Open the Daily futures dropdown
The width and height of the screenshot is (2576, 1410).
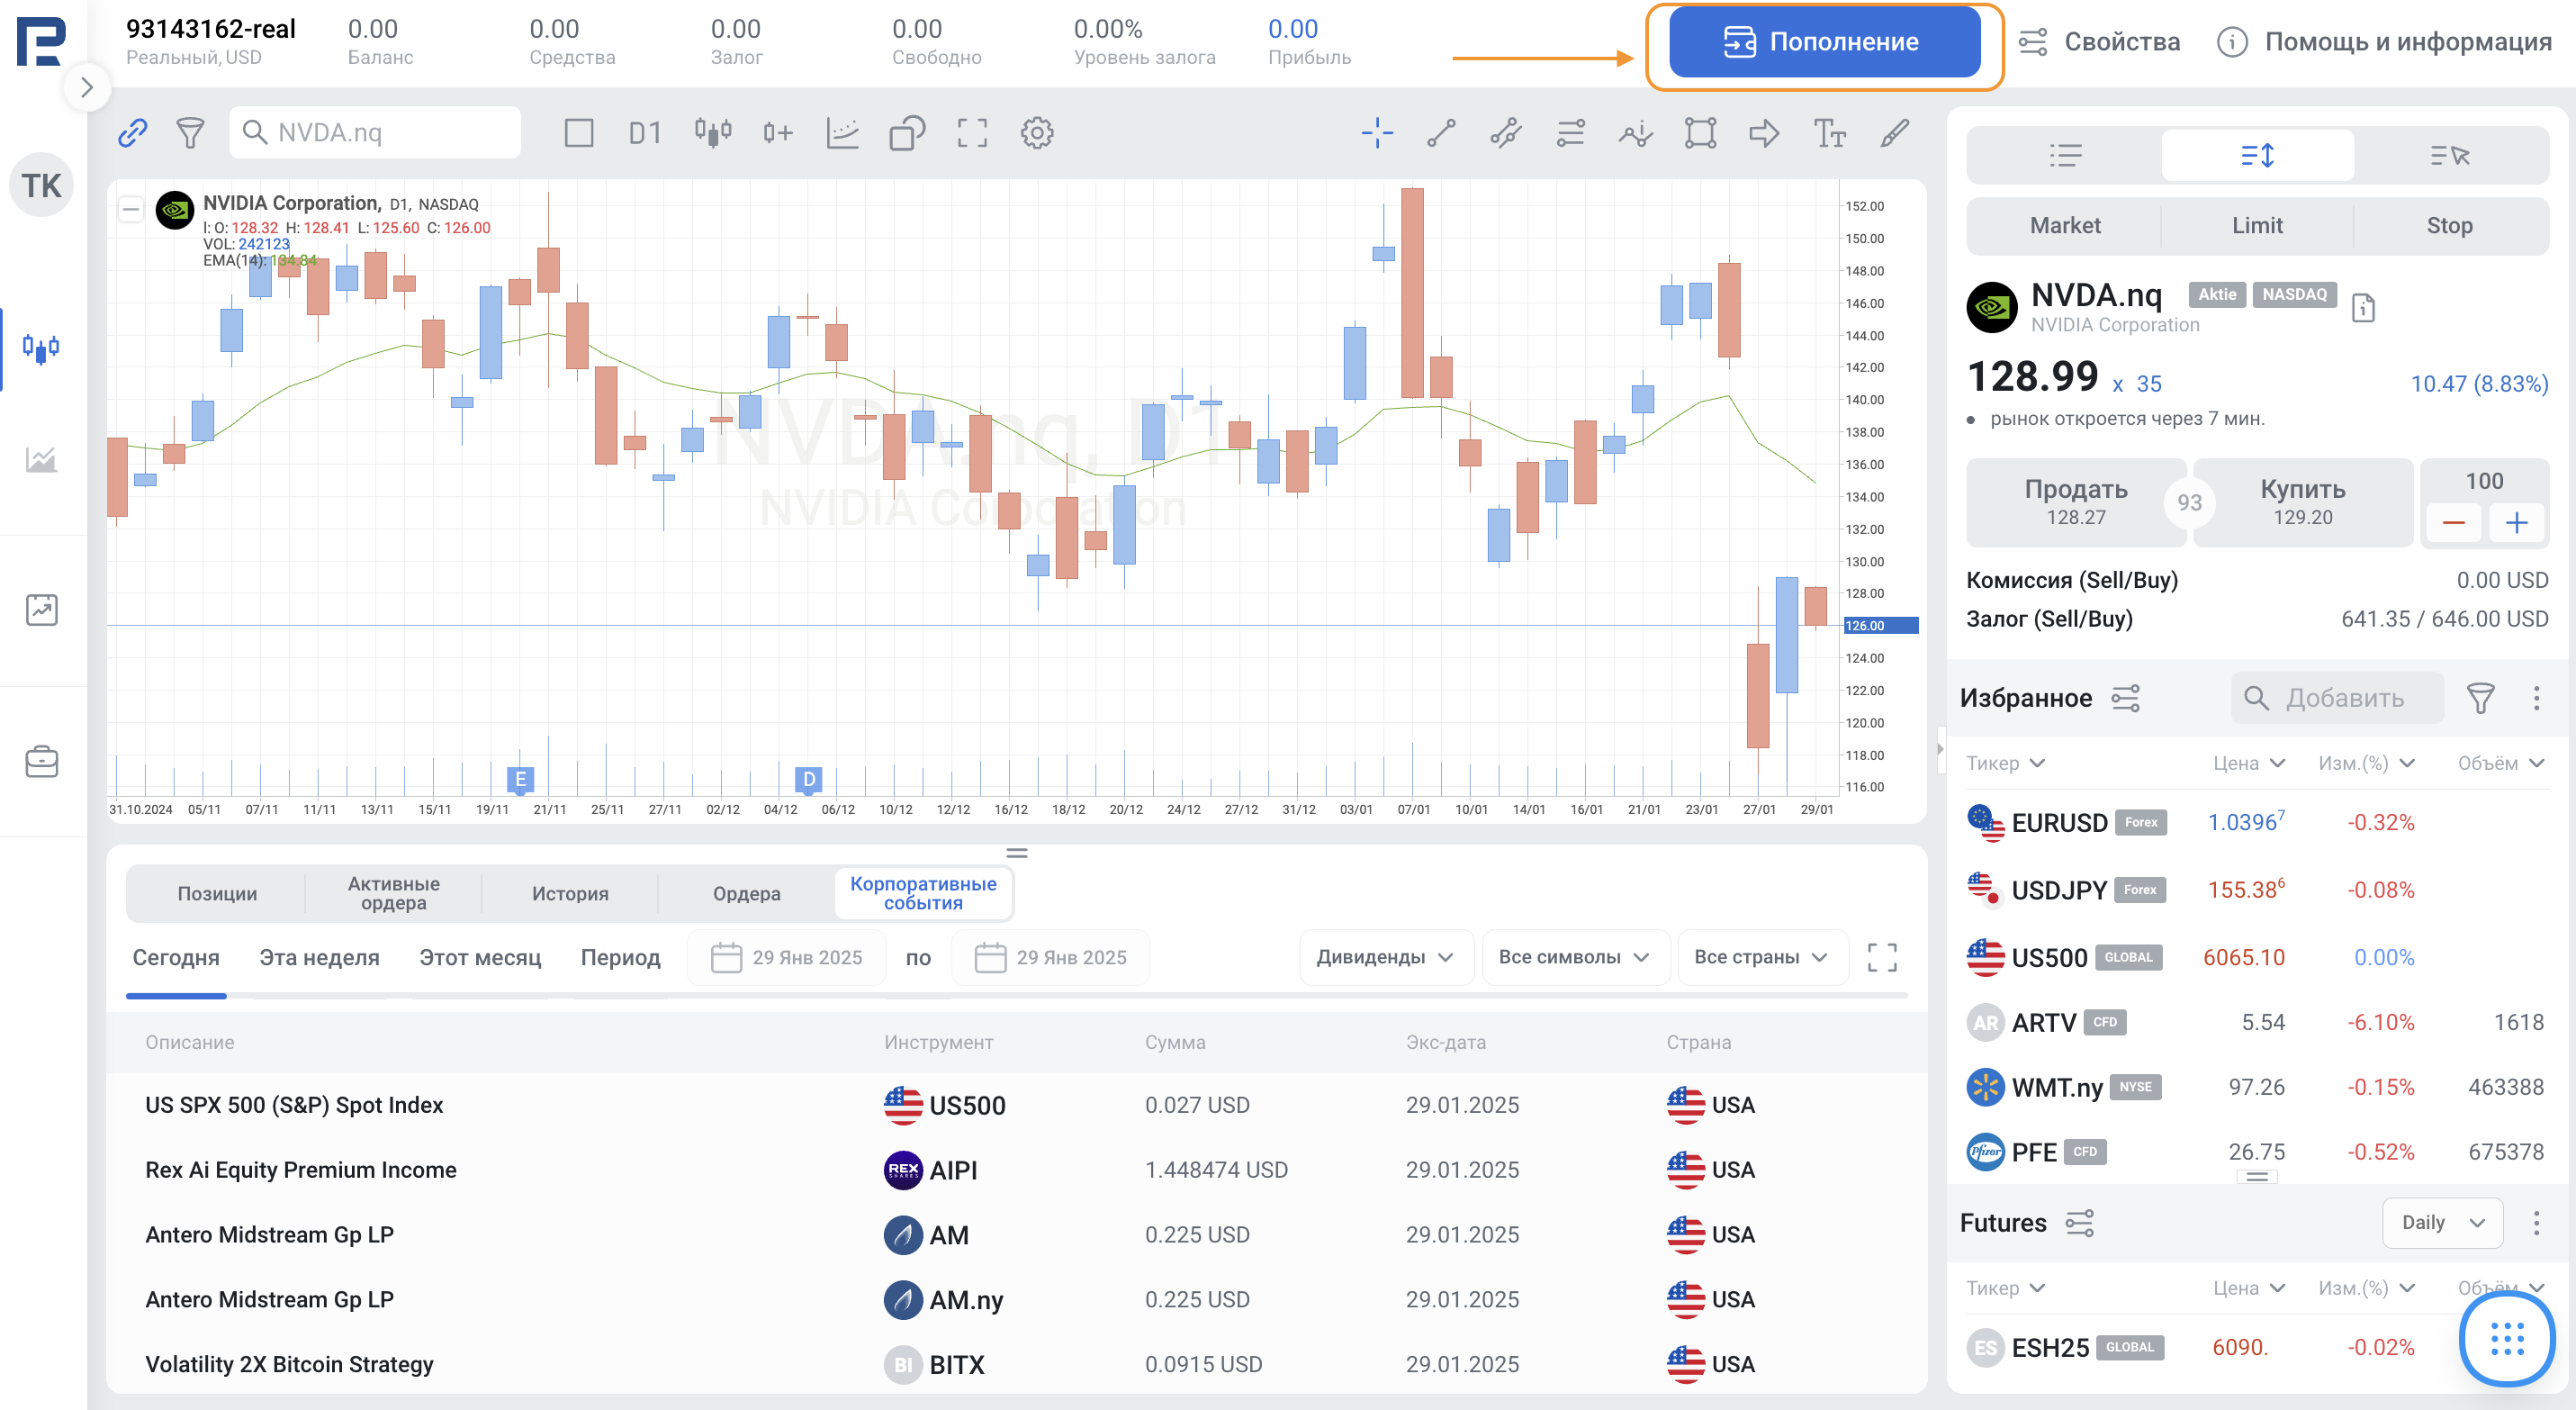[2442, 1222]
